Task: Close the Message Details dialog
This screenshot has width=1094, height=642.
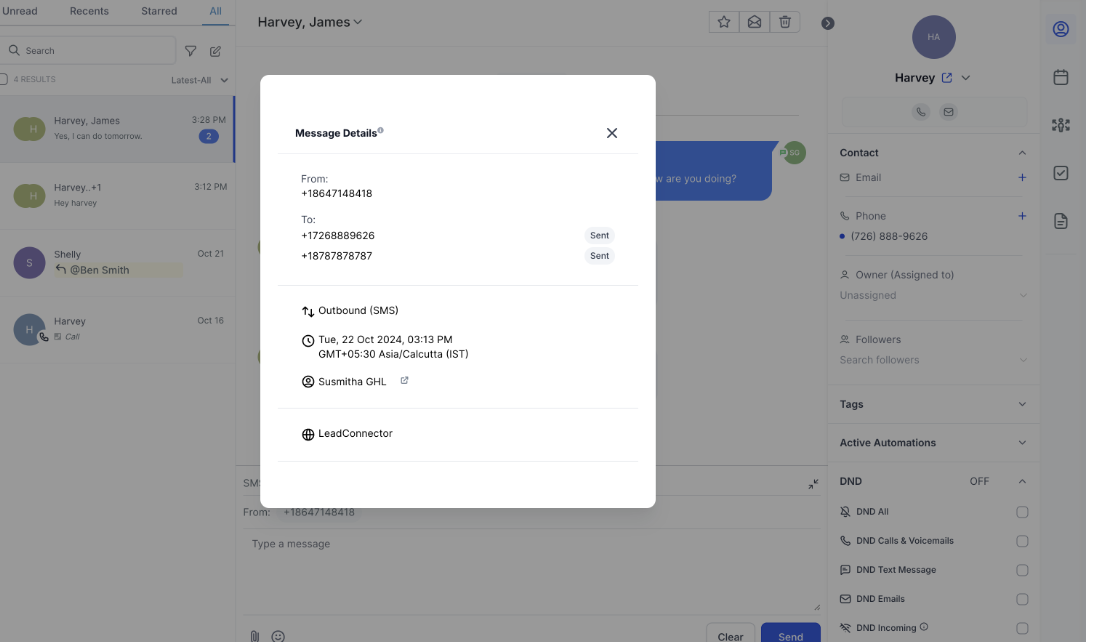Action: click(612, 133)
